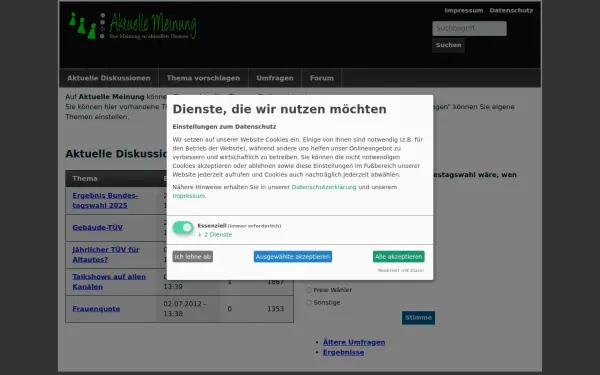Click the Realisiert mit Klaro link

coord(401,271)
